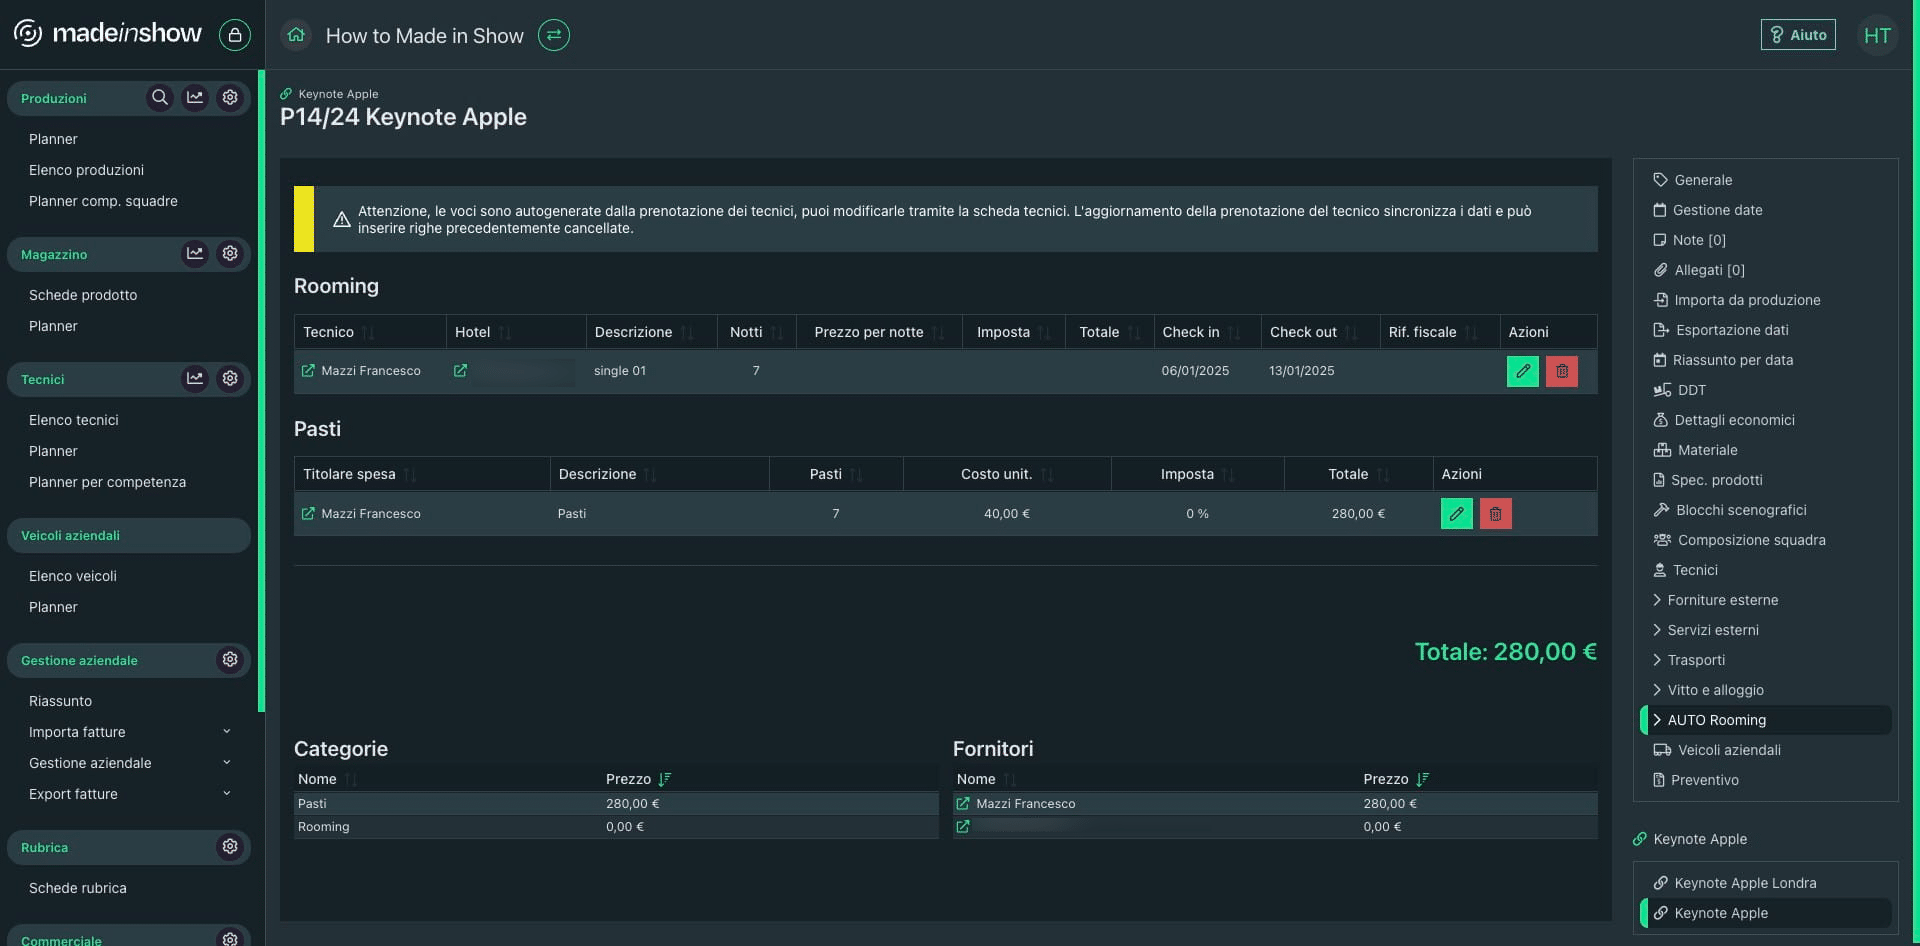Sort Pasti table by Costo unit.
Screen dimensions: 1920x946
coord(1047,474)
